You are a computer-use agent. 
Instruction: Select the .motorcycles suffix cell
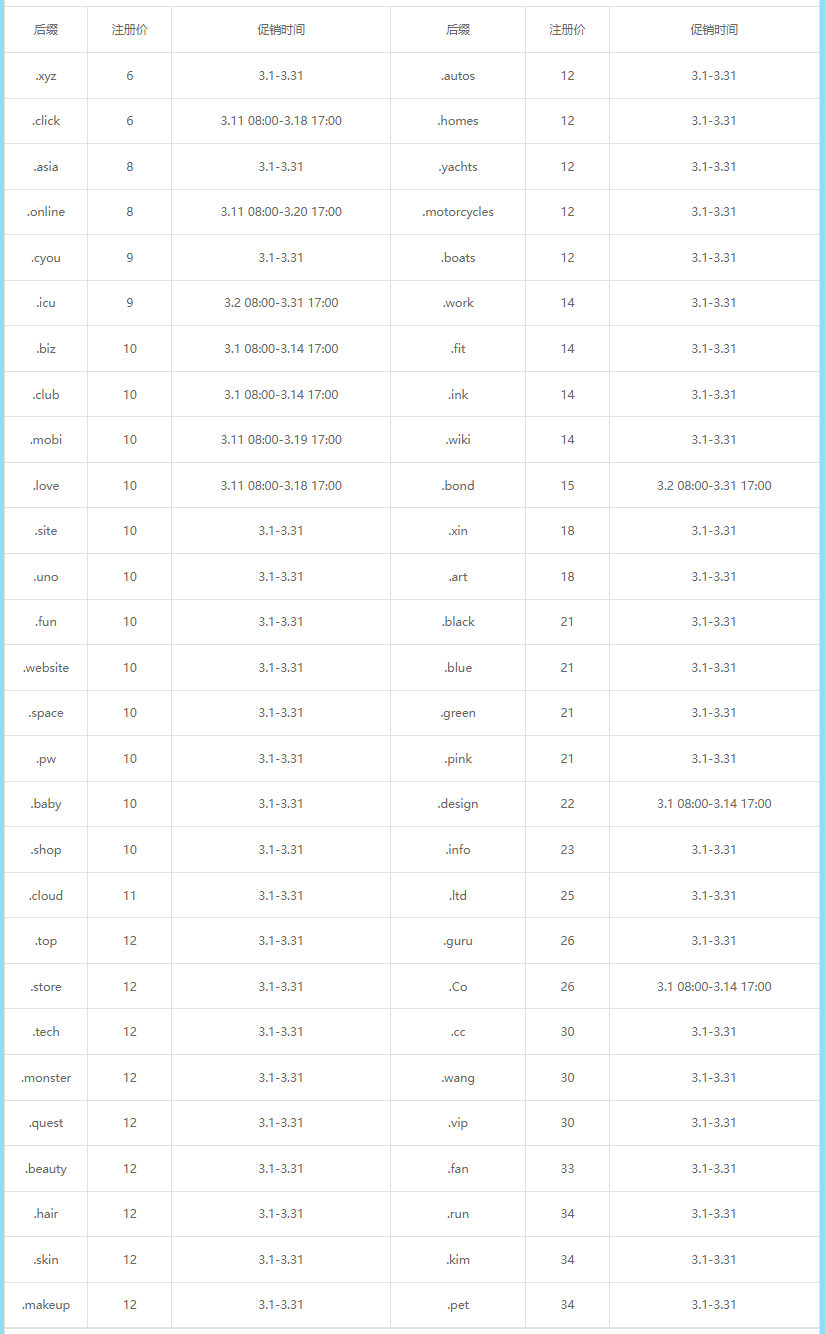pos(458,212)
